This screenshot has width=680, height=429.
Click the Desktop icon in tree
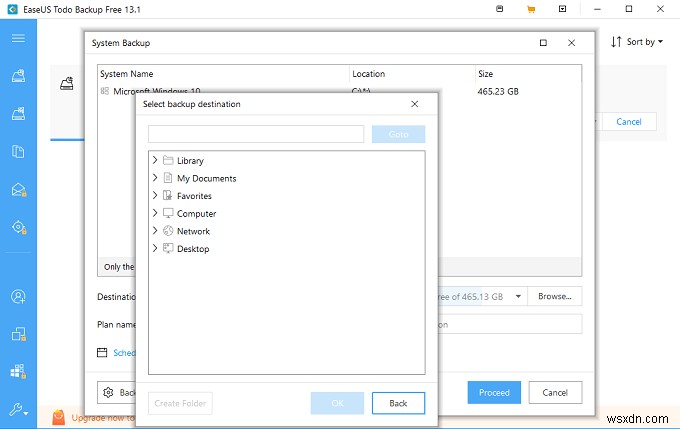coord(168,249)
